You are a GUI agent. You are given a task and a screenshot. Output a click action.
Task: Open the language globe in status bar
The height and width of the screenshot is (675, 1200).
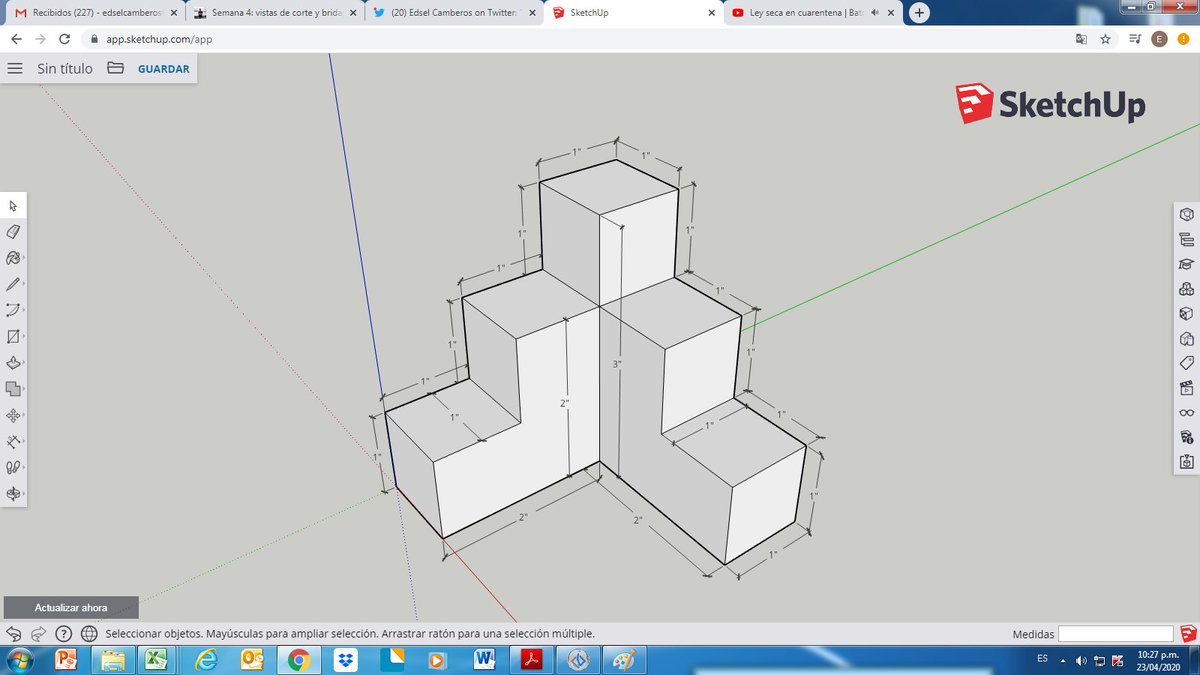click(x=88, y=633)
